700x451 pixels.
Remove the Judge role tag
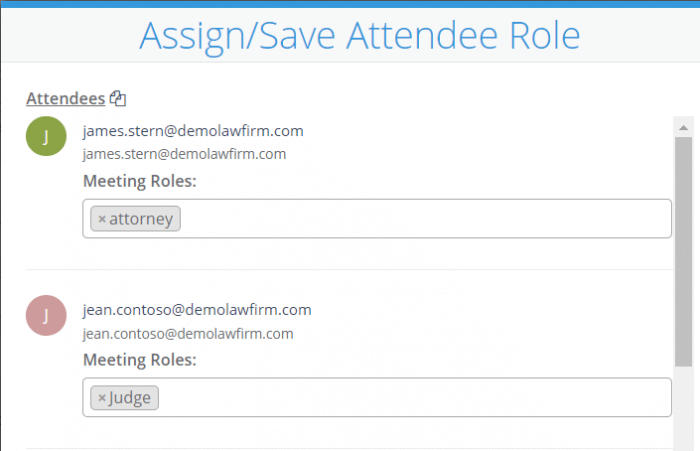[x=102, y=397]
